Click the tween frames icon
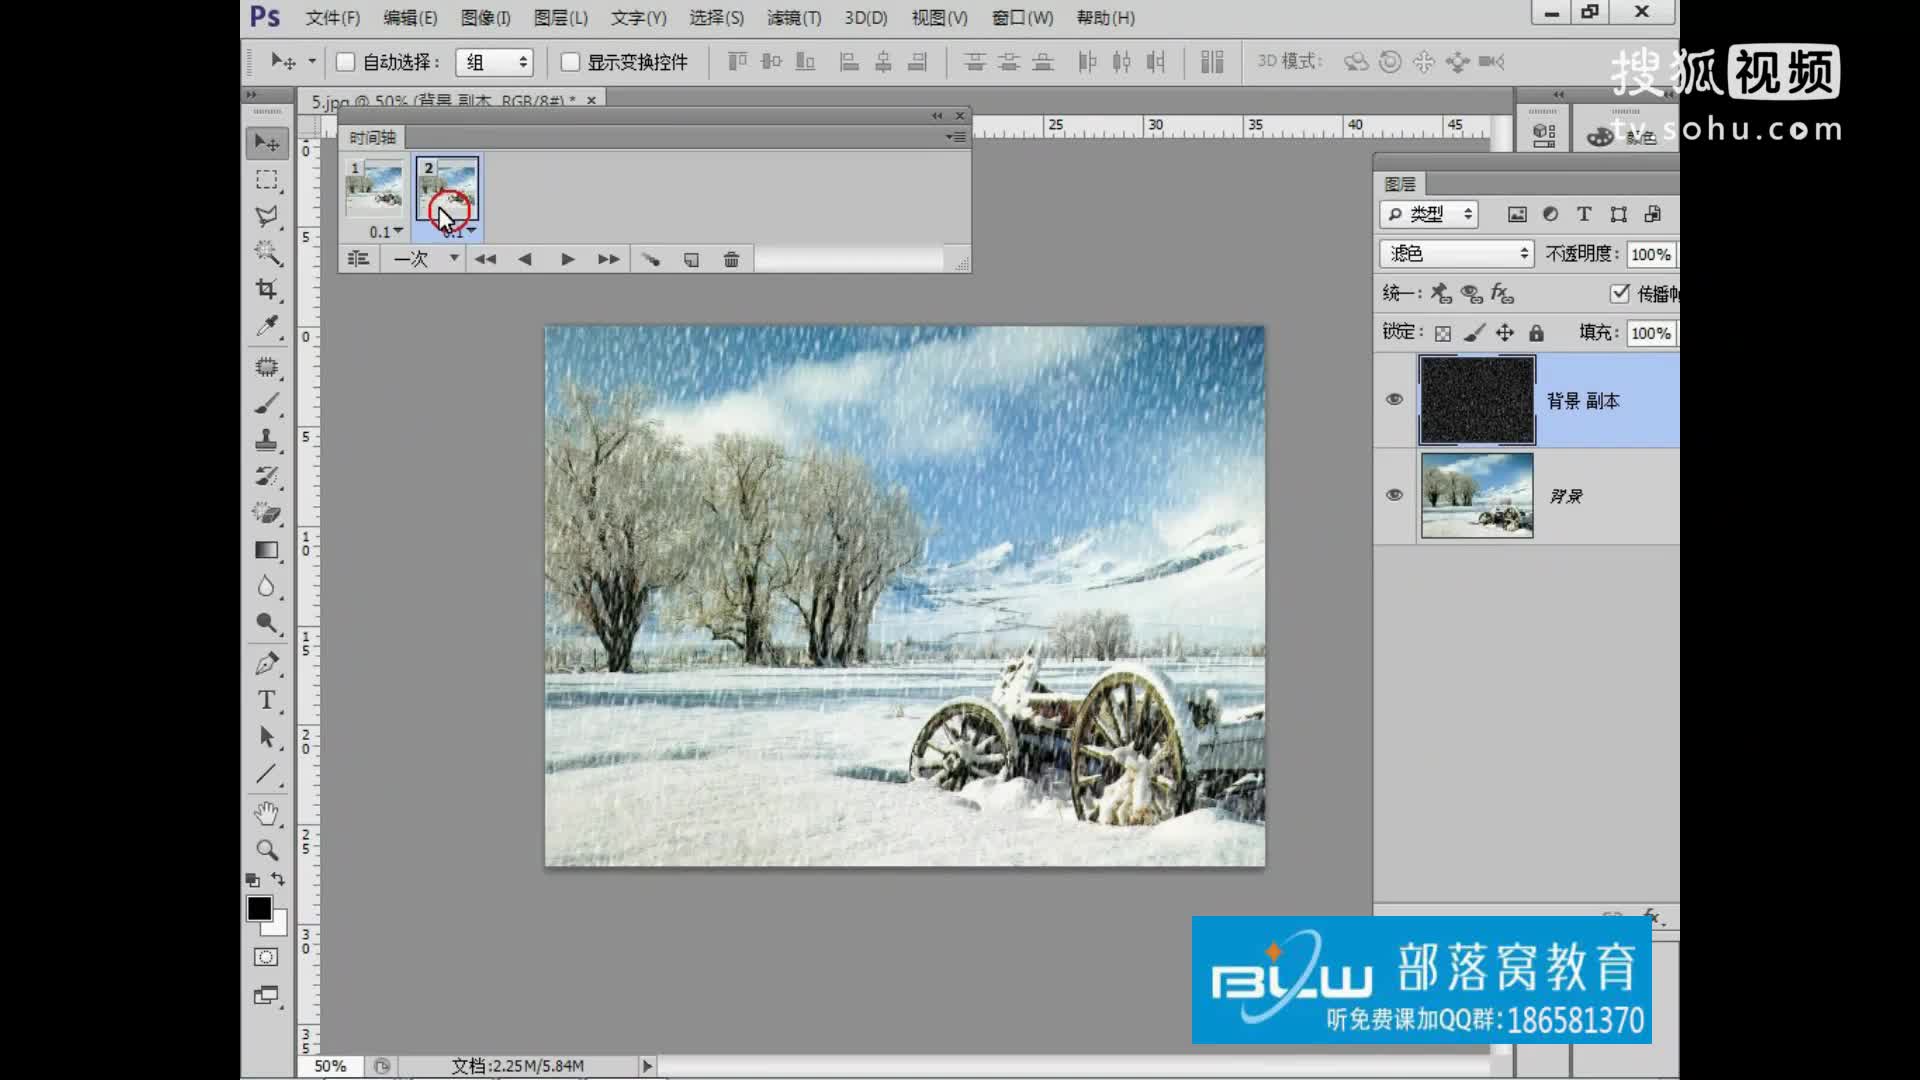 click(651, 260)
